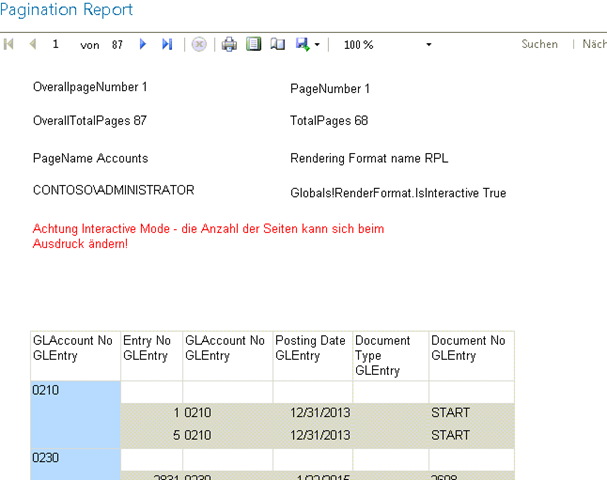Open the page setup icon

click(x=277, y=45)
